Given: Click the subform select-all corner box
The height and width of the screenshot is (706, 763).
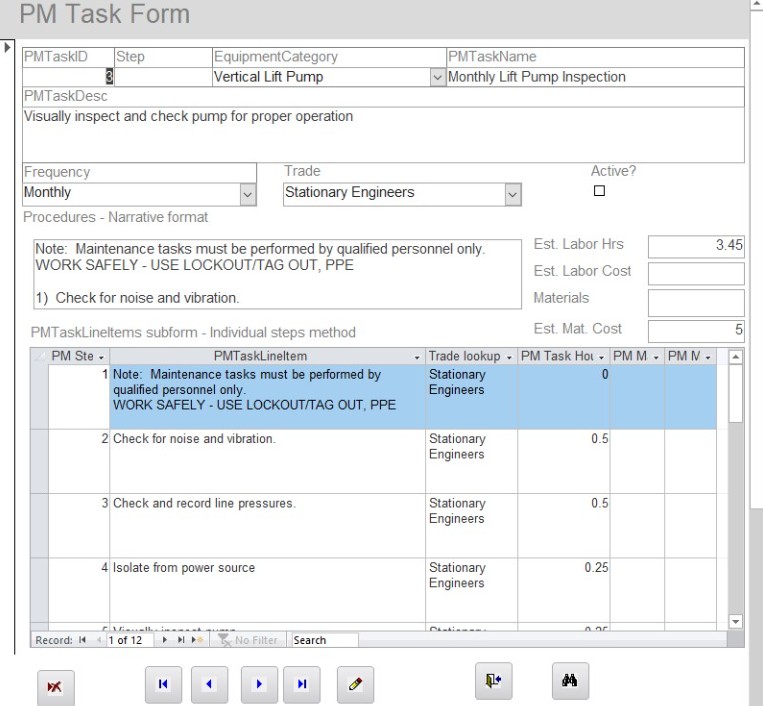Looking at the screenshot, I should point(39,357).
